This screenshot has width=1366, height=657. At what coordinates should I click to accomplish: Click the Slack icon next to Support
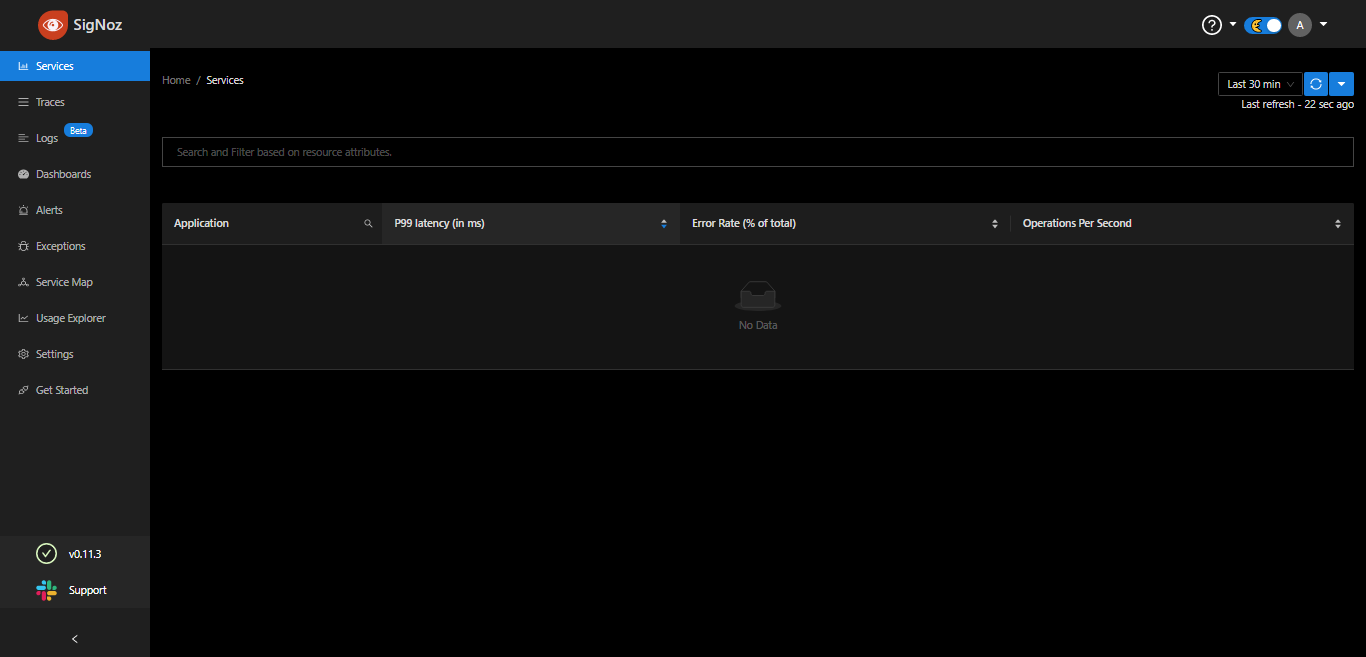point(46,590)
